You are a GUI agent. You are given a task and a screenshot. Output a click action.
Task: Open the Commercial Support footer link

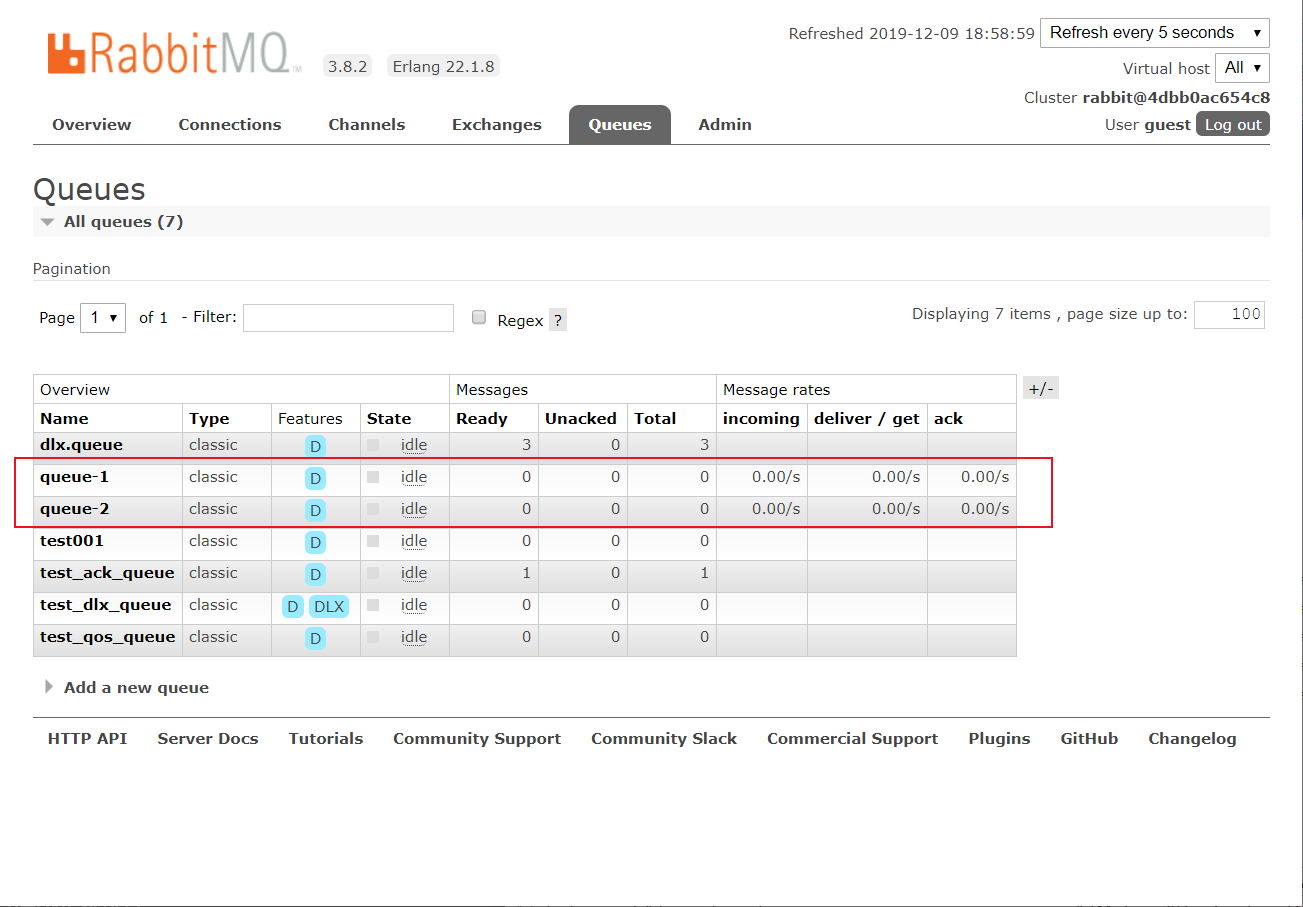(853, 739)
